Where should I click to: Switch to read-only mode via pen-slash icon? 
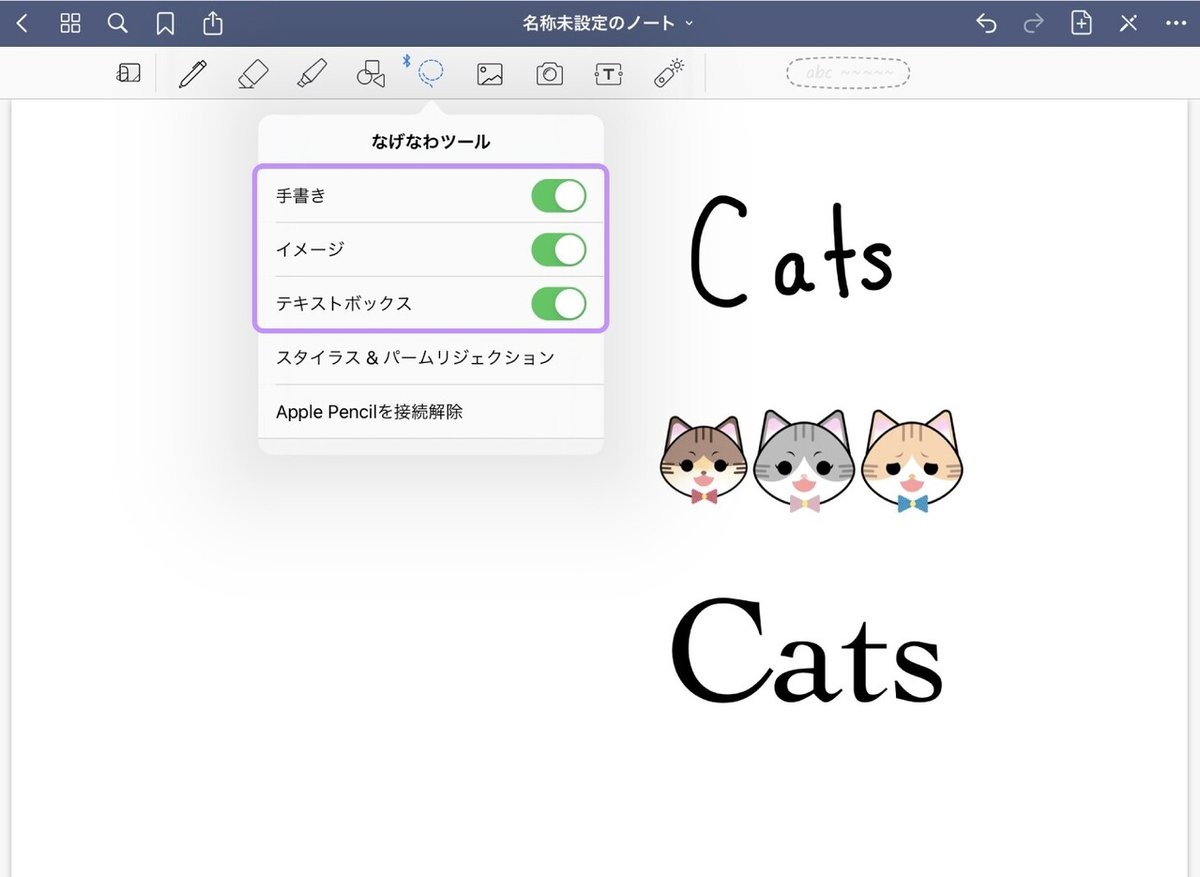[x=1129, y=22]
